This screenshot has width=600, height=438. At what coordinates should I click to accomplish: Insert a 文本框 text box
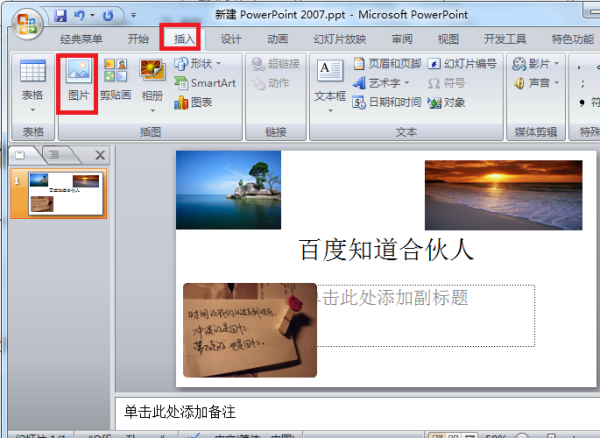point(330,80)
